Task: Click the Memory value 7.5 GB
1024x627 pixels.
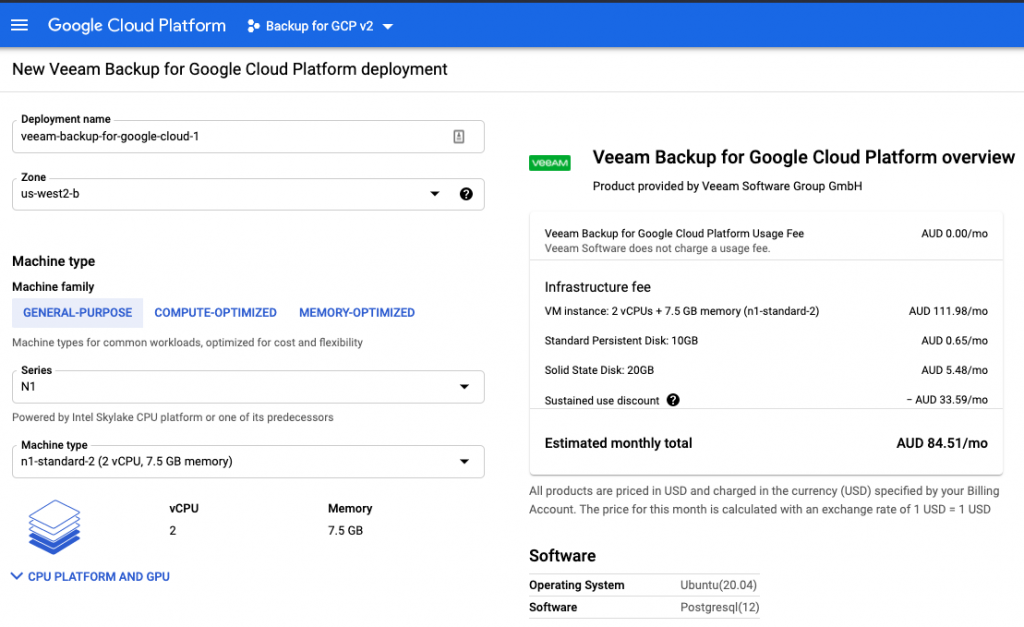Action: click(x=345, y=531)
